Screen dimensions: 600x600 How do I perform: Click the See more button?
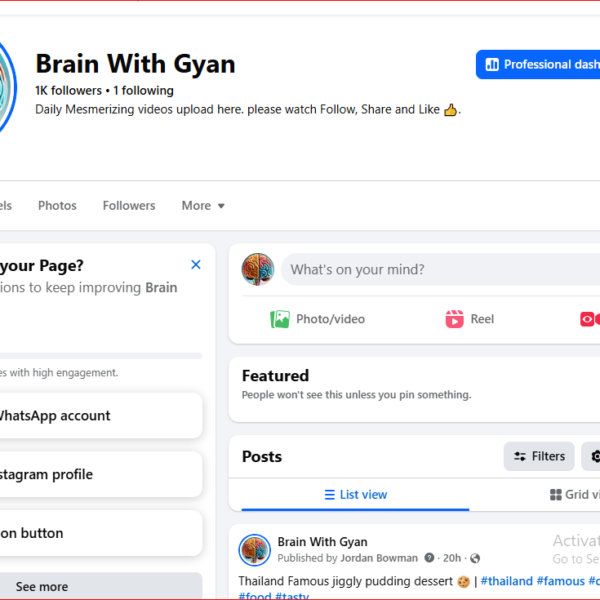click(101, 586)
